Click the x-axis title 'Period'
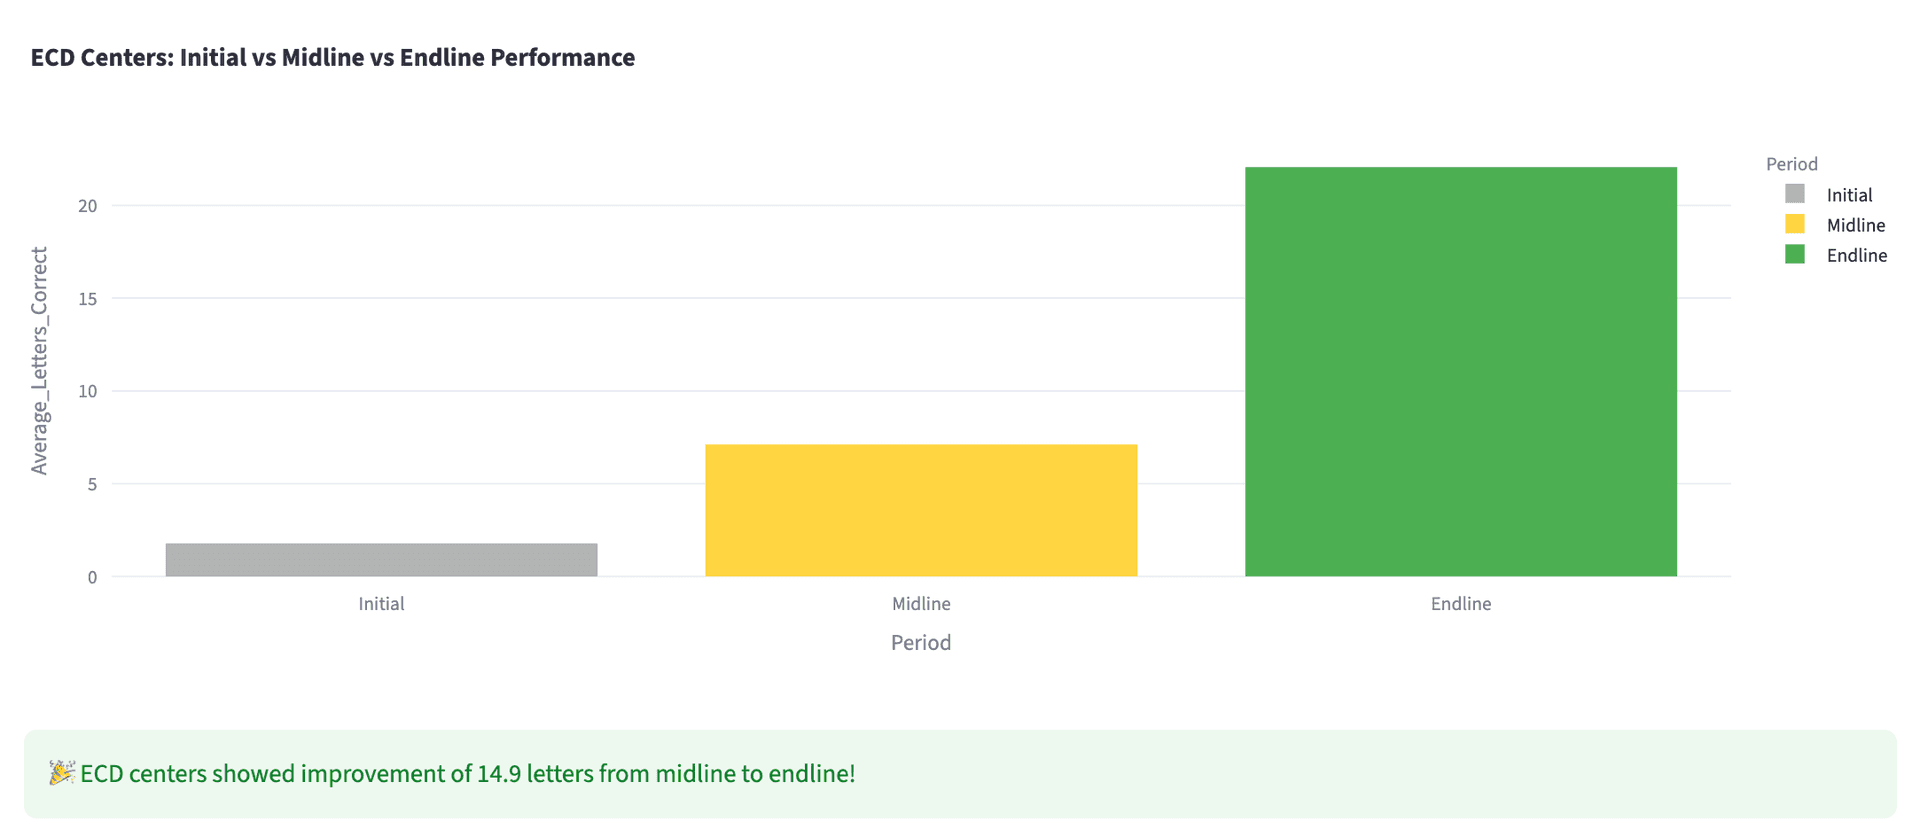Viewport: 1920px width, 839px height. coord(920,642)
